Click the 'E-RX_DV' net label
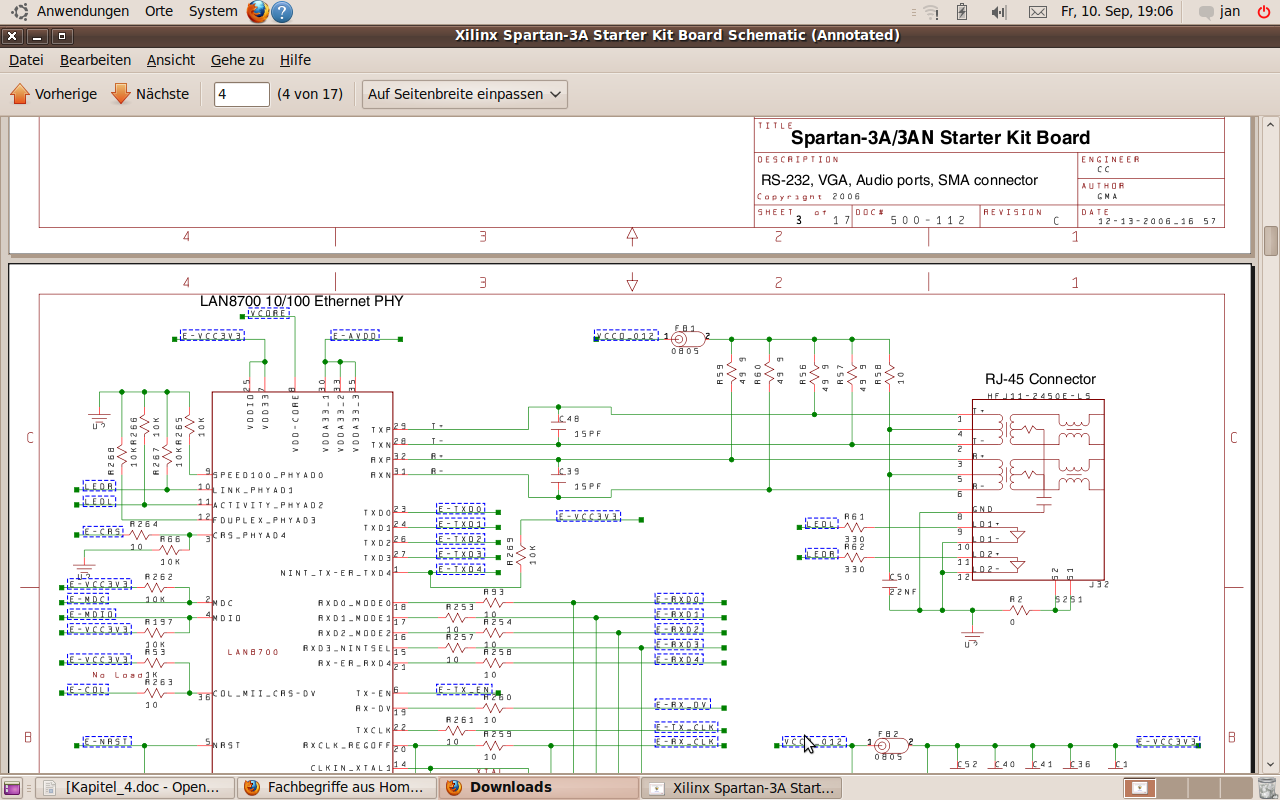This screenshot has height=800, width=1280. tap(683, 704)
